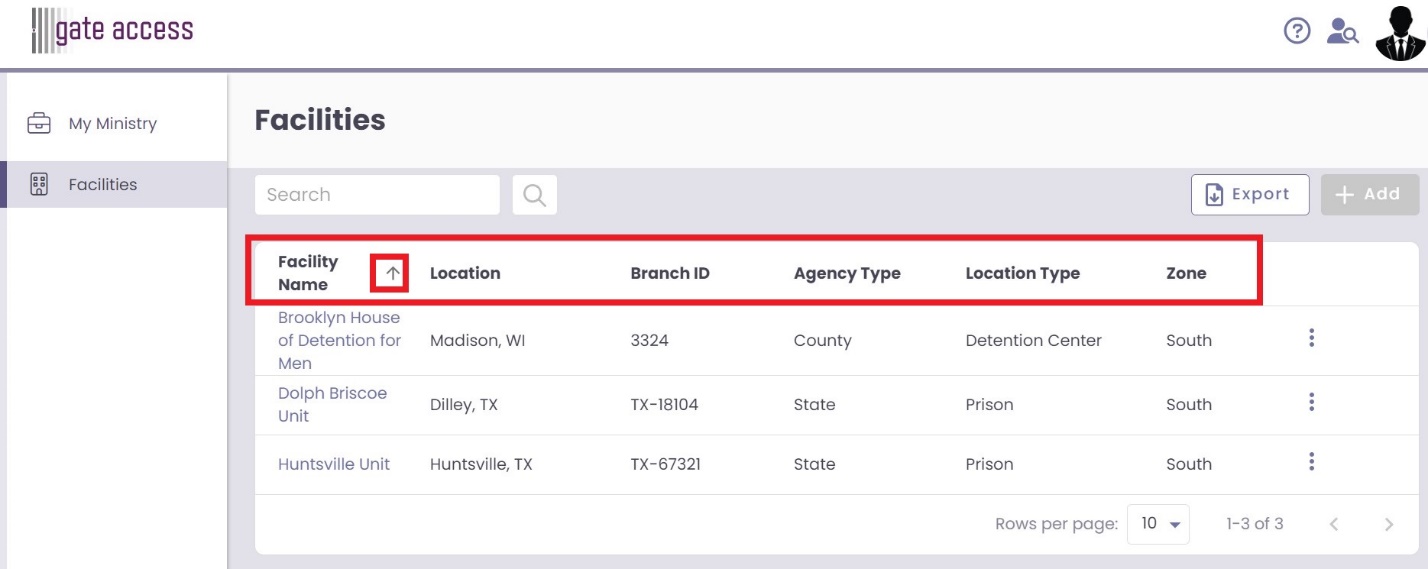Click the gate access logo

point(112,31)
